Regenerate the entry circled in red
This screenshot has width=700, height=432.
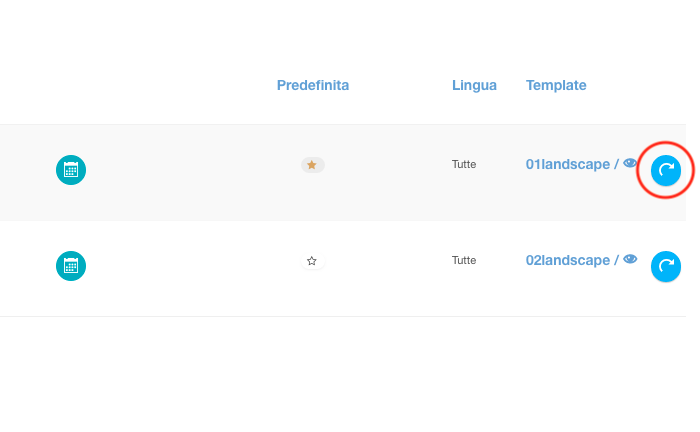(666, 170)
